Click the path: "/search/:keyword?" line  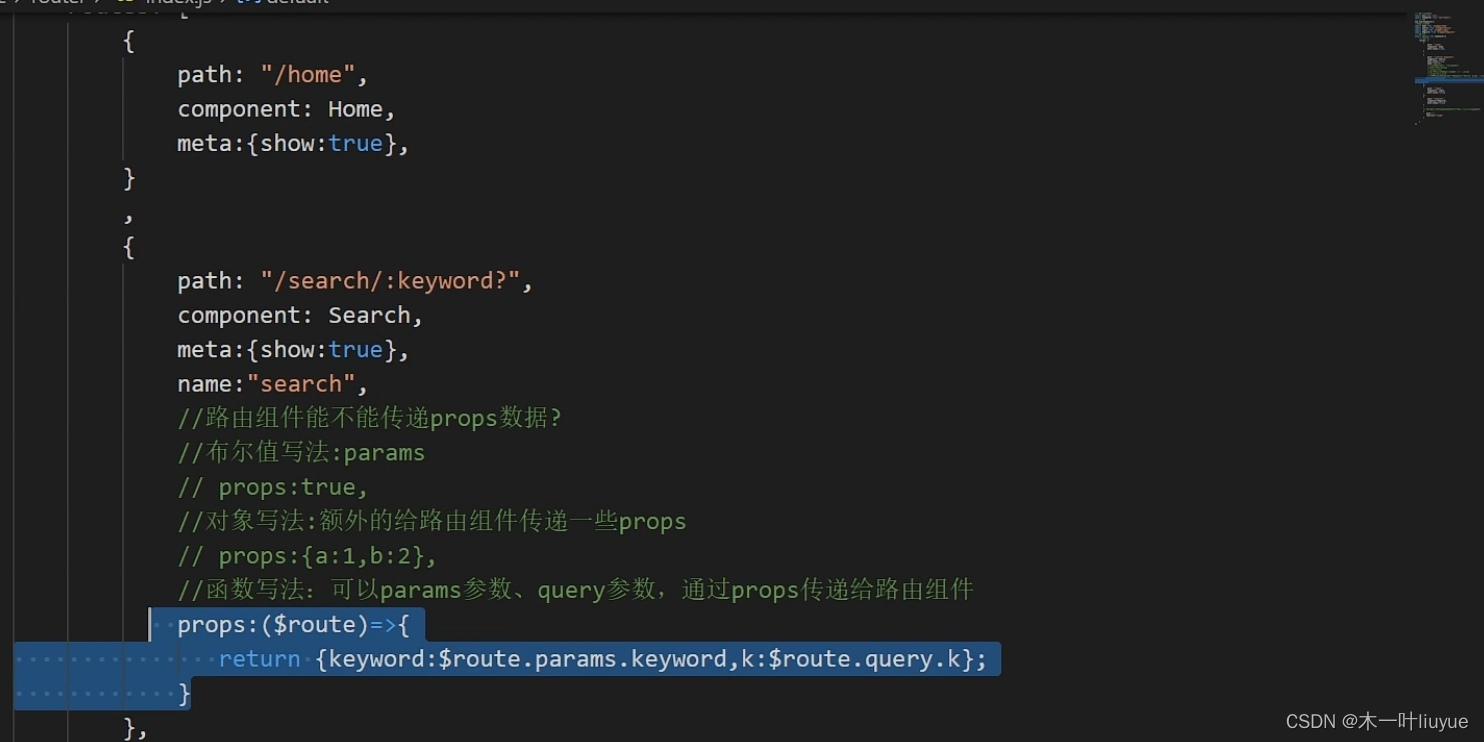[x=355, y=281]
